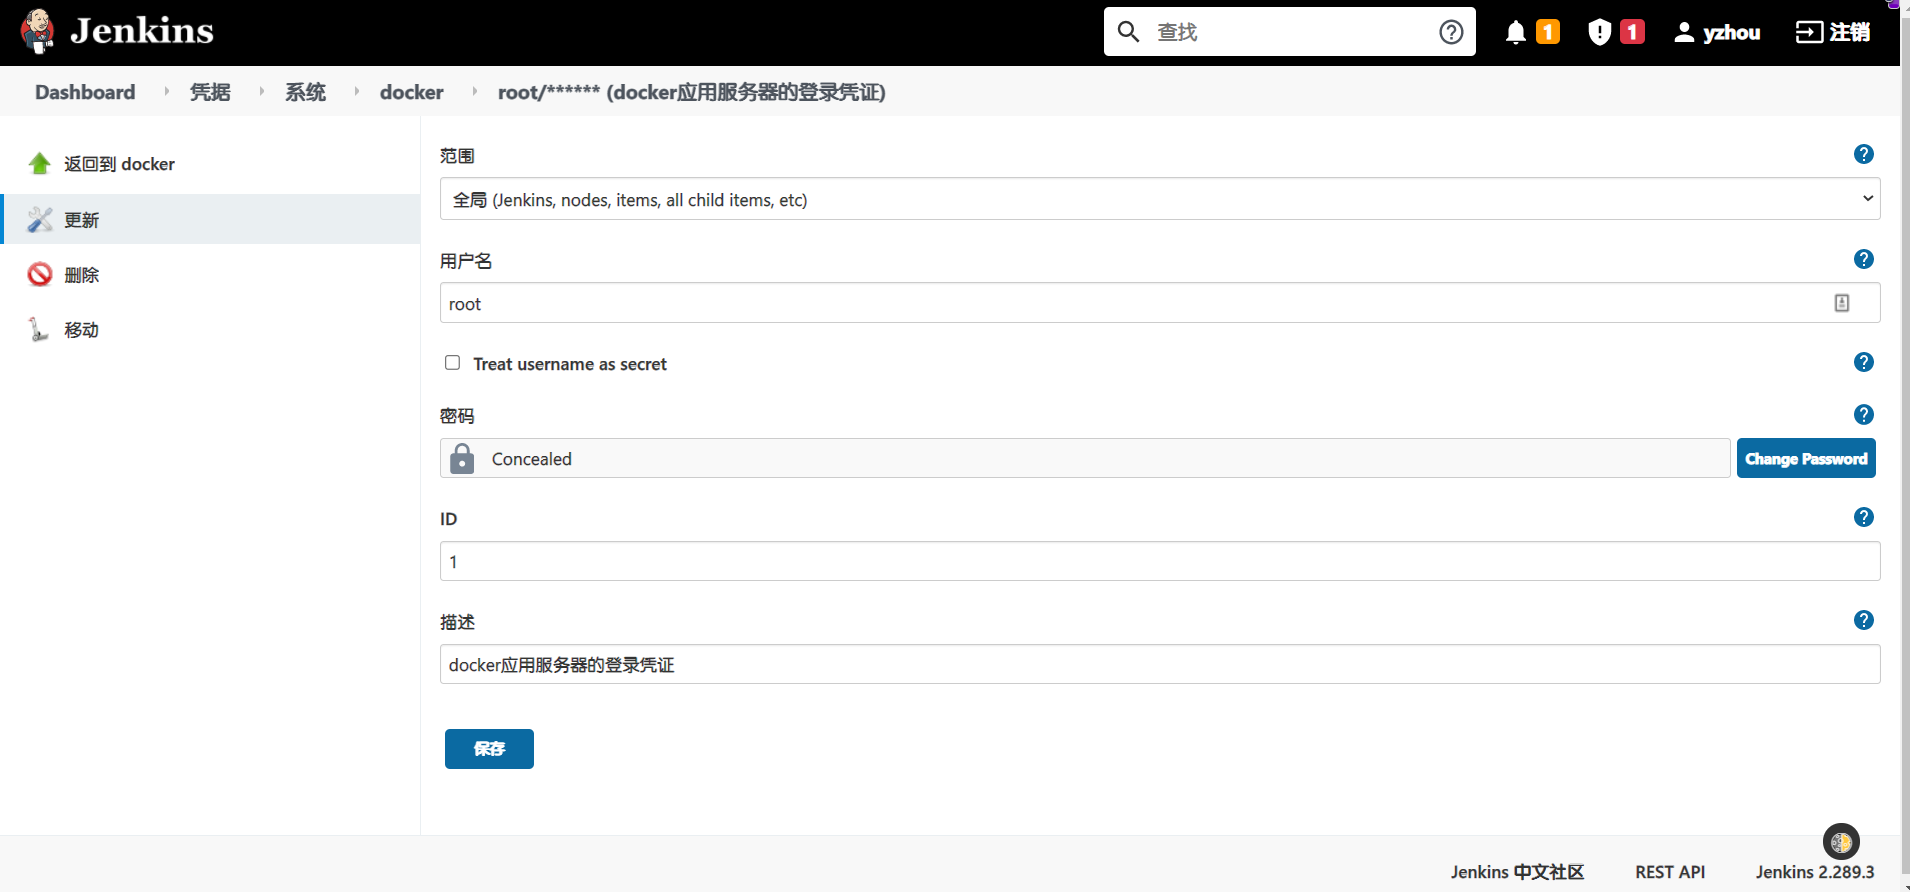The width and height of the screenshot is (1910, 892).
Task: Expand breadcrumb arrow after Dashboard
Action: (167, 92)
